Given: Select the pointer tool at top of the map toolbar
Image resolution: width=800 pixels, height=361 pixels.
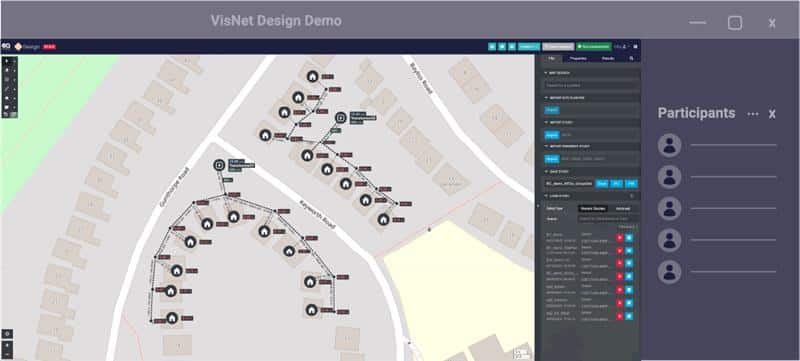Looking at the screenshot, I should click(x=6, y=61).
